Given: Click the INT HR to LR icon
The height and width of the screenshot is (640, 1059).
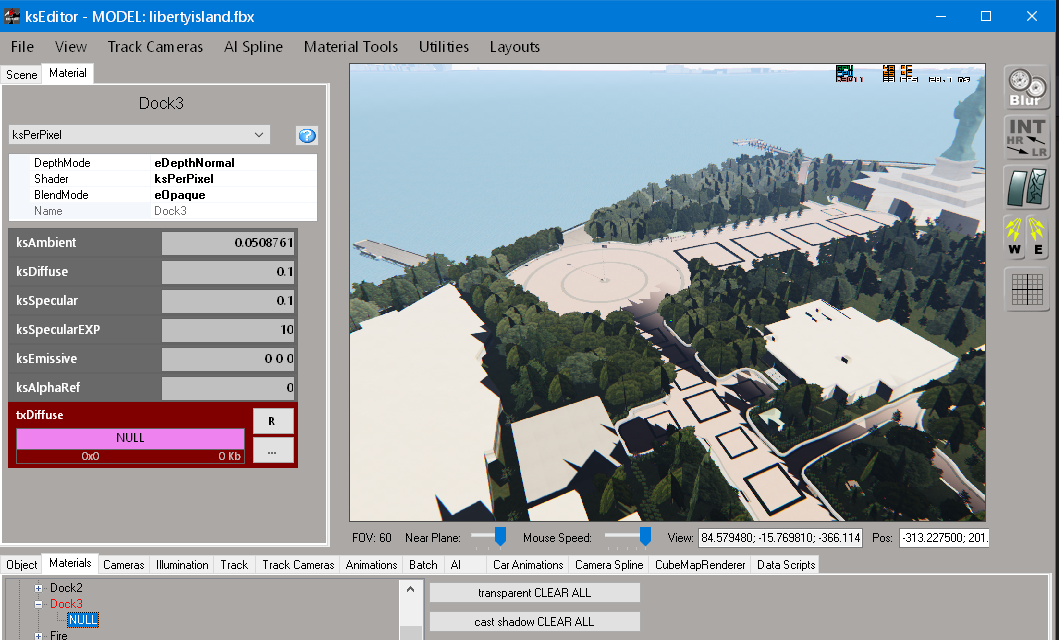Looking at the screenshot, I should [x=1027, y=138].
